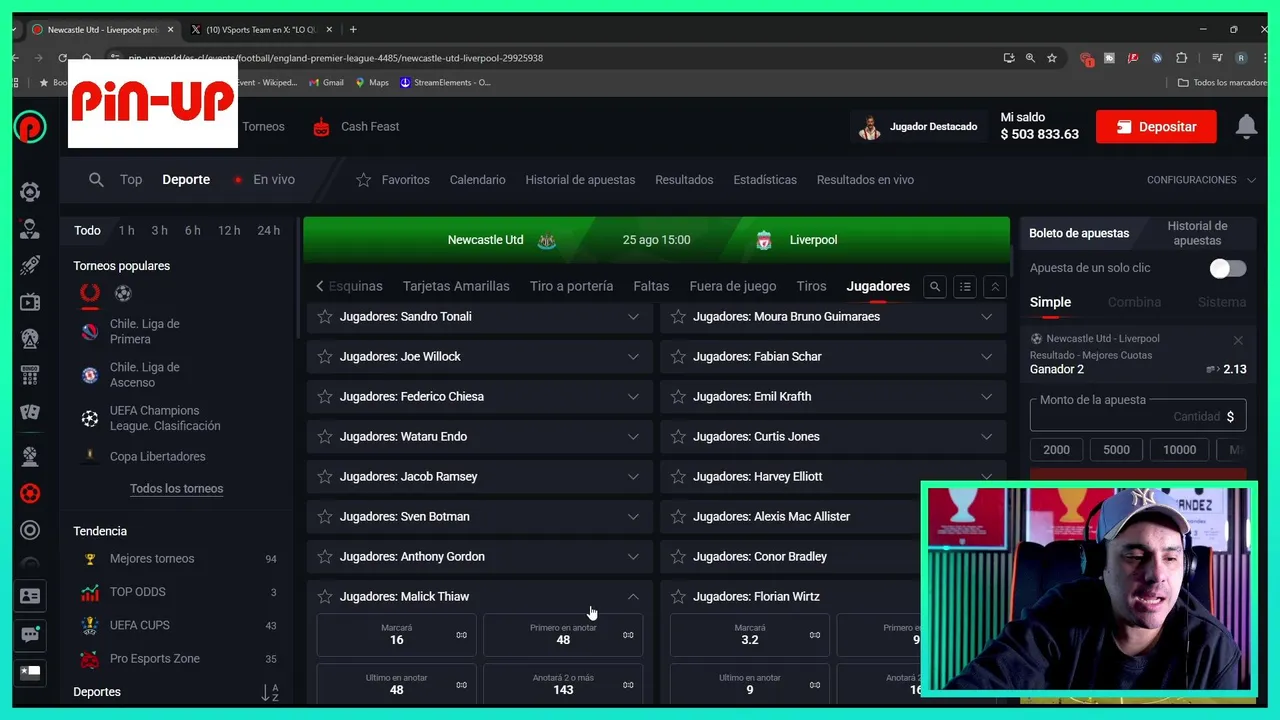Switch to the Tiro a portería tab
1280x720 pixels.
(571, 286)
